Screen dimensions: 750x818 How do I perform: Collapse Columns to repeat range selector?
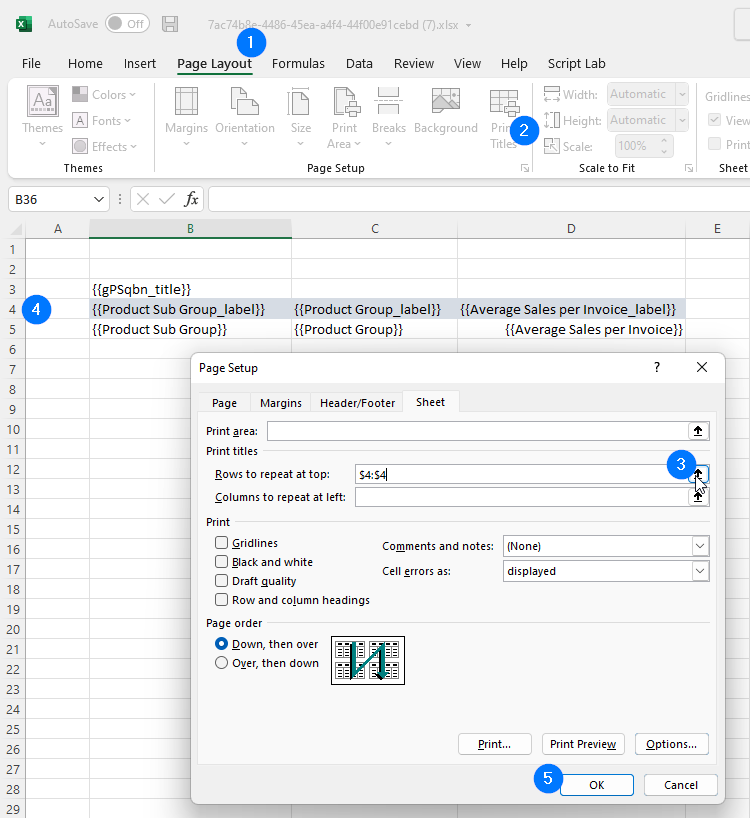tap(698, 497)
